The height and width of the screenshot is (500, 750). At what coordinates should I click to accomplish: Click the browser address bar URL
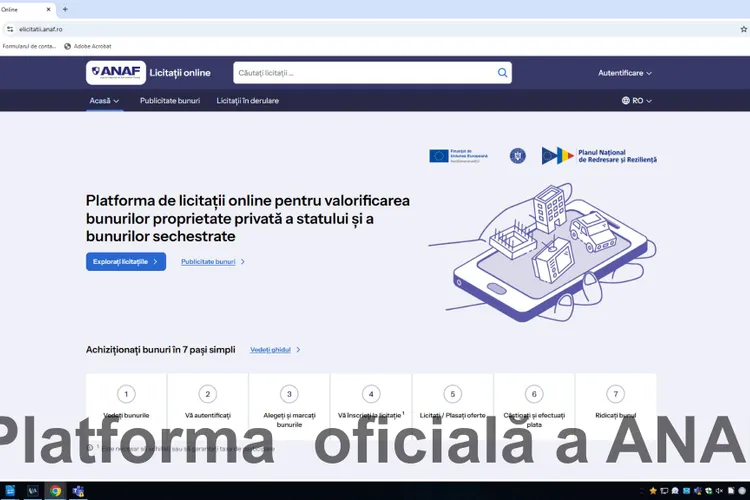41,29
